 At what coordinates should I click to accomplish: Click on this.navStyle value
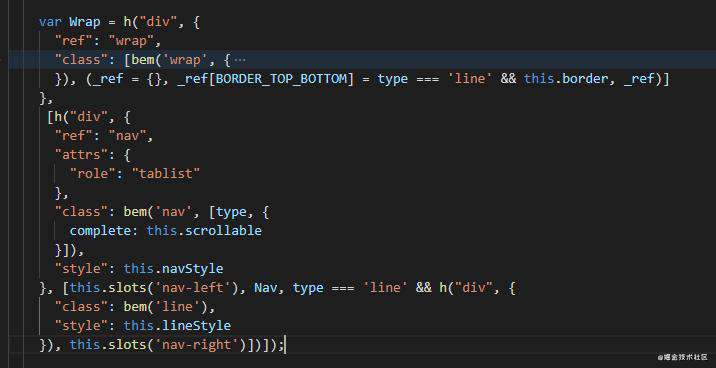tap(174, 268)
